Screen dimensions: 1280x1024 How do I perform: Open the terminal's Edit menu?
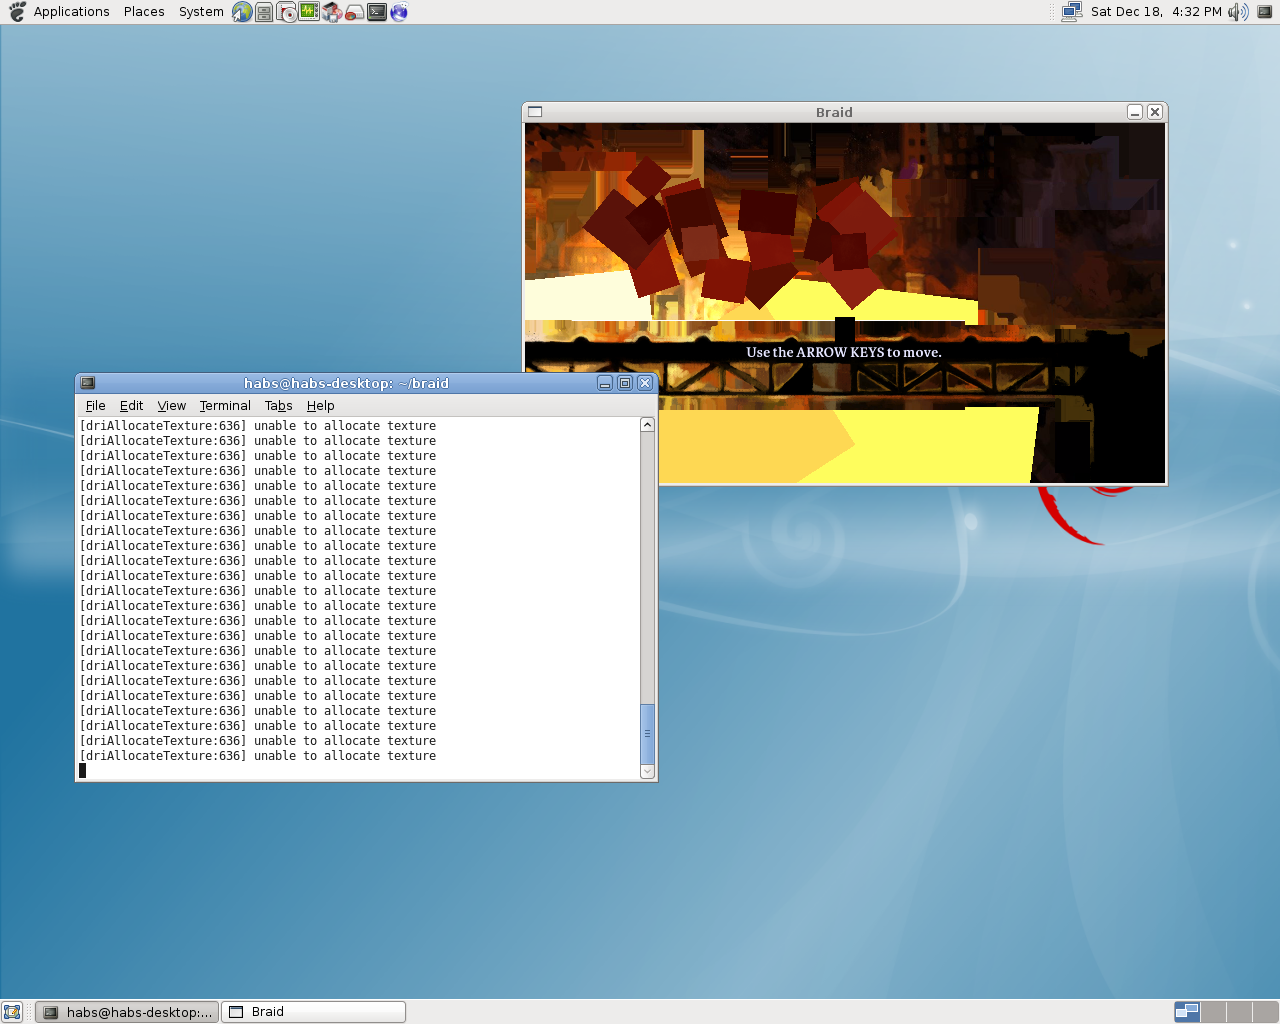coord(131,406)
